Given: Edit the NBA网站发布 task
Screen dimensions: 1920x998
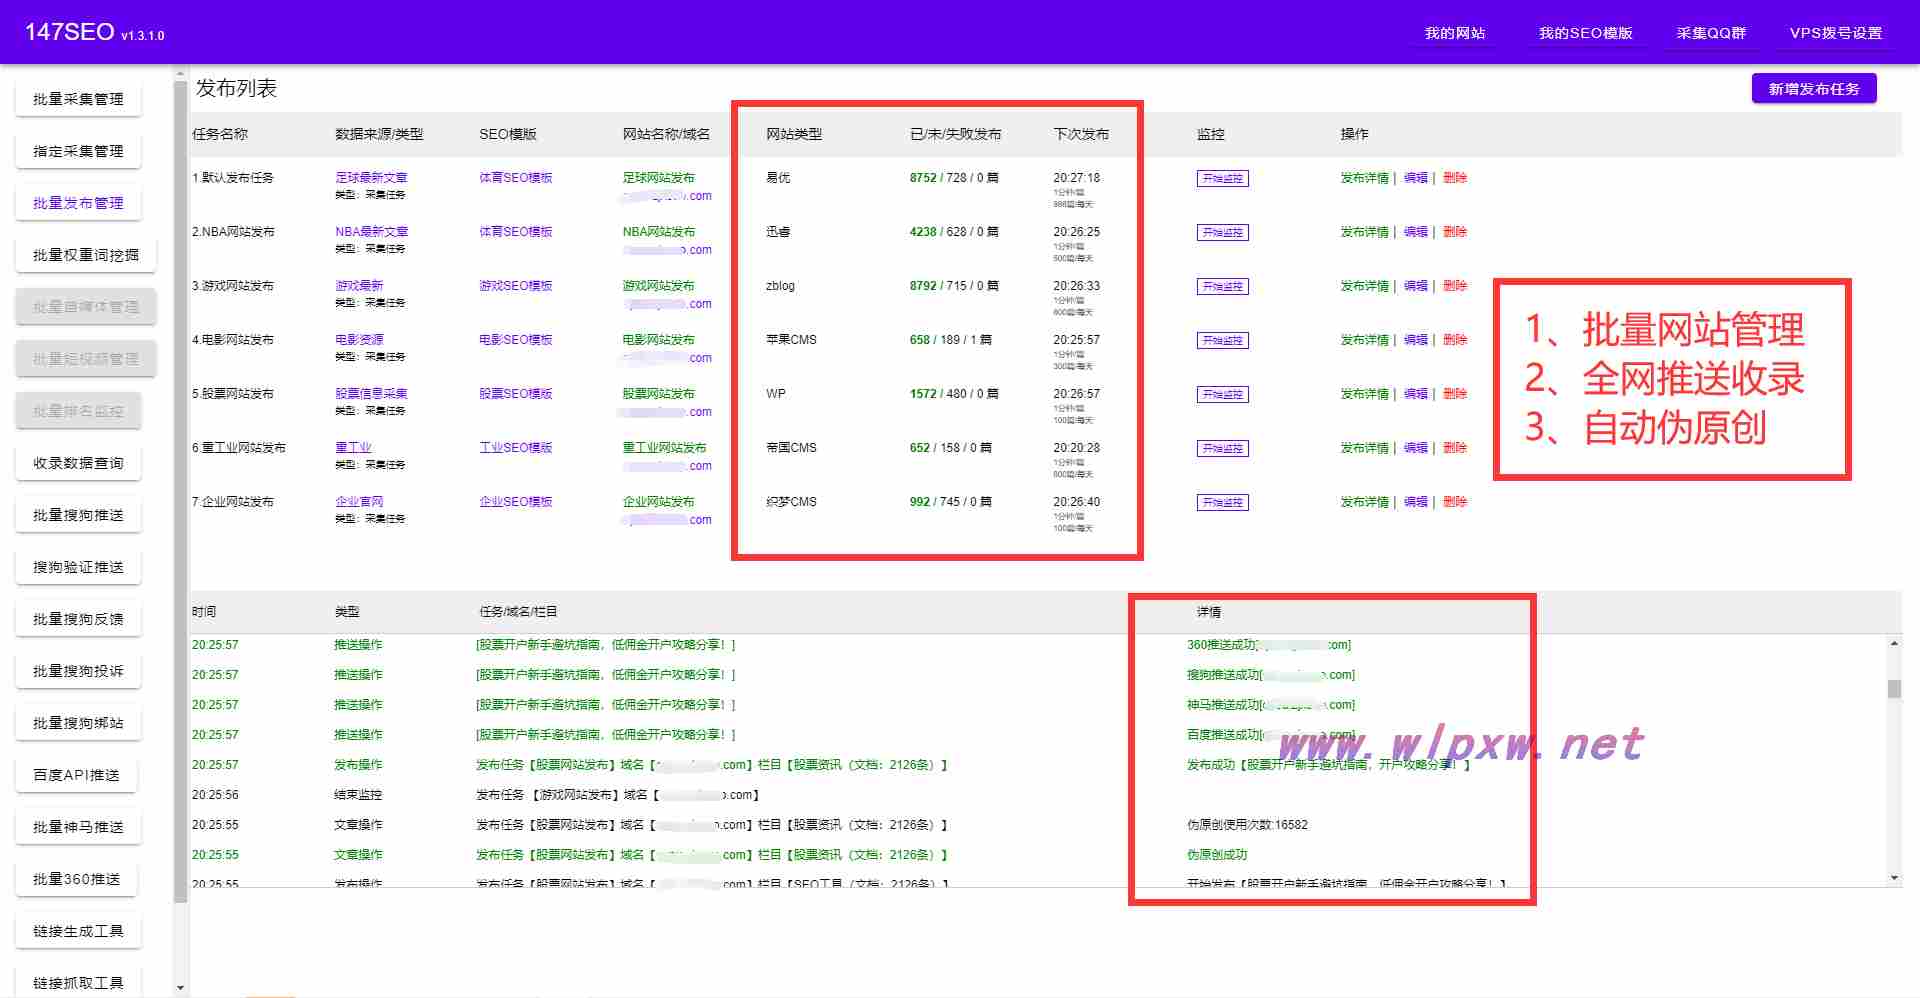Looking at the screenshot, I should coord(1415,232).
